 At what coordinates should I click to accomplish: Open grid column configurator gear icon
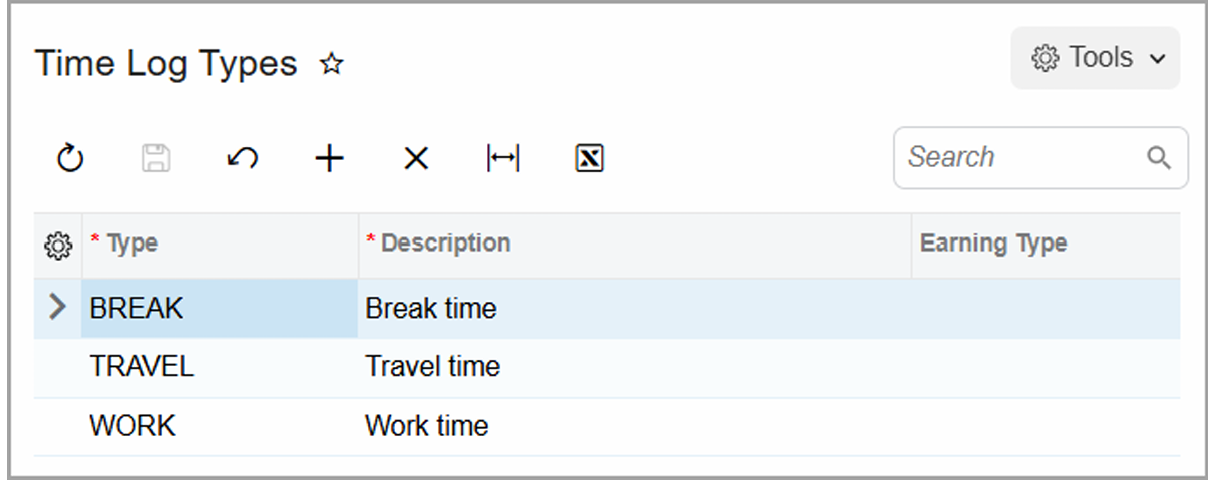58,244
